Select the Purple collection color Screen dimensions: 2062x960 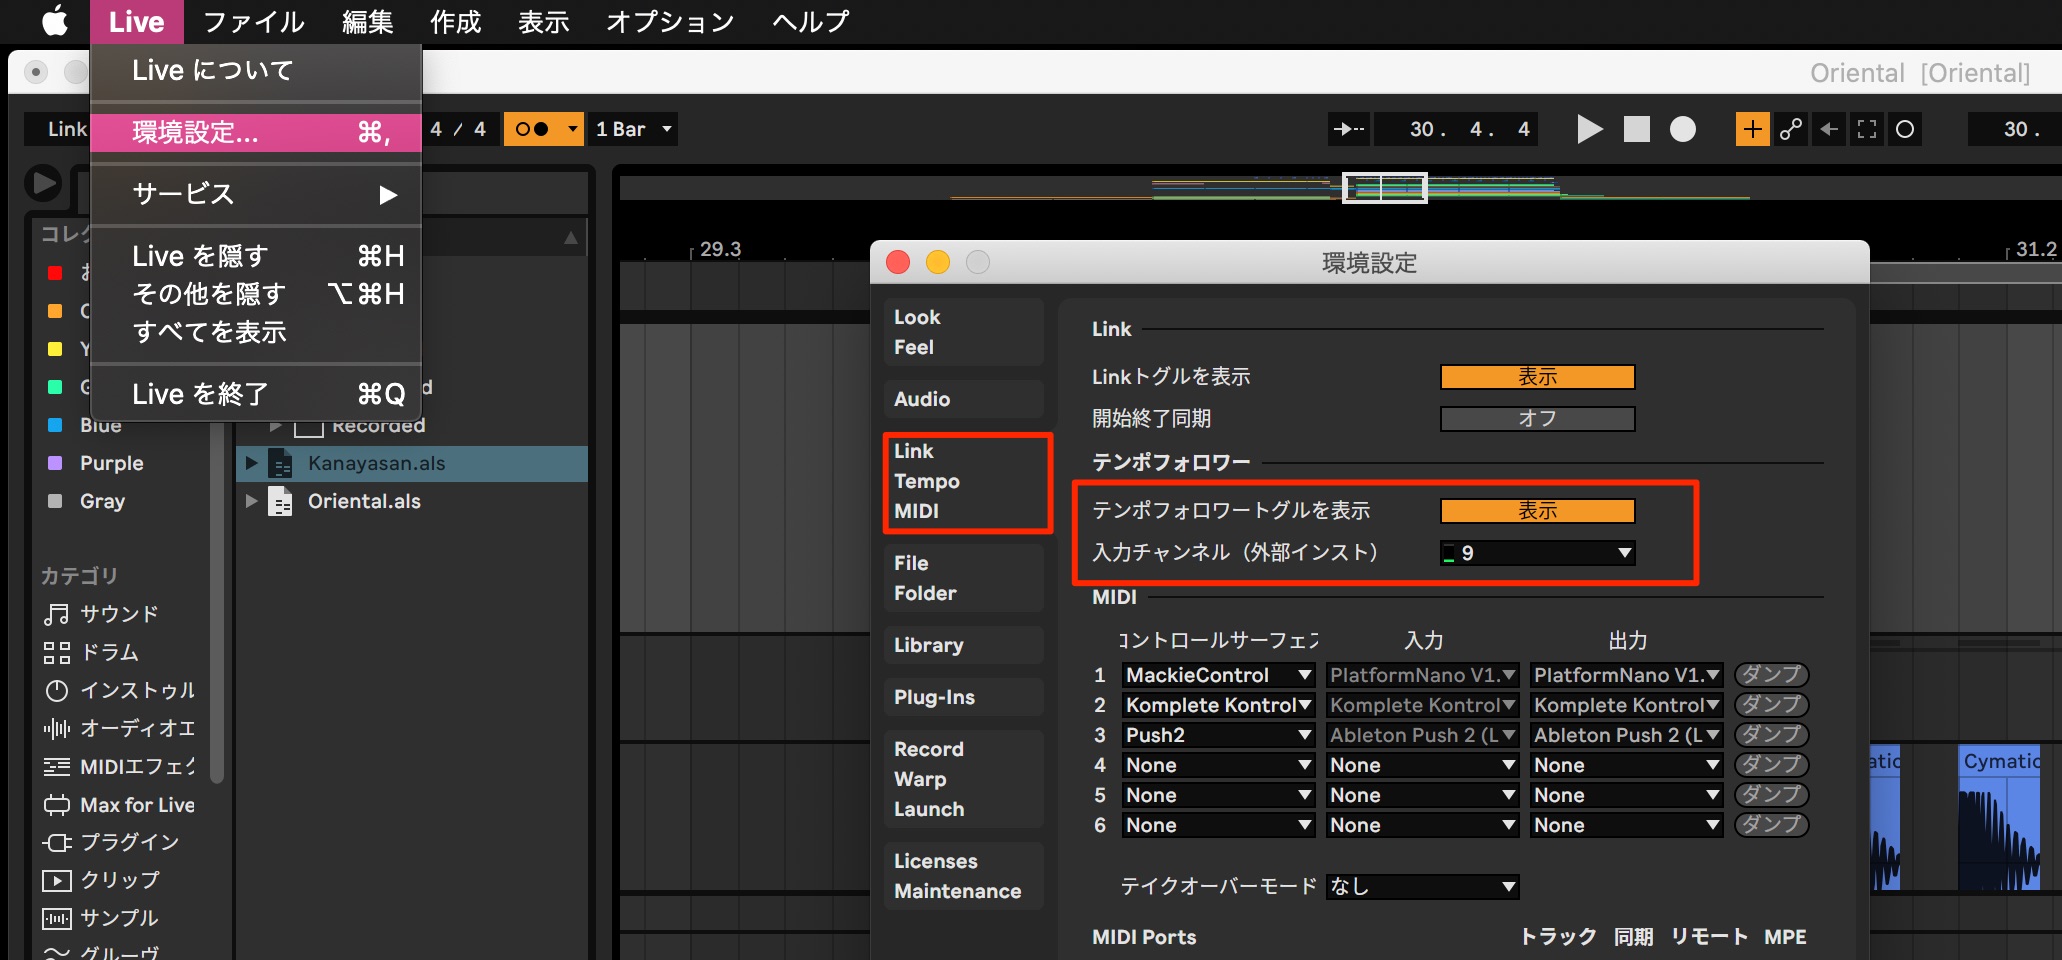96,463
